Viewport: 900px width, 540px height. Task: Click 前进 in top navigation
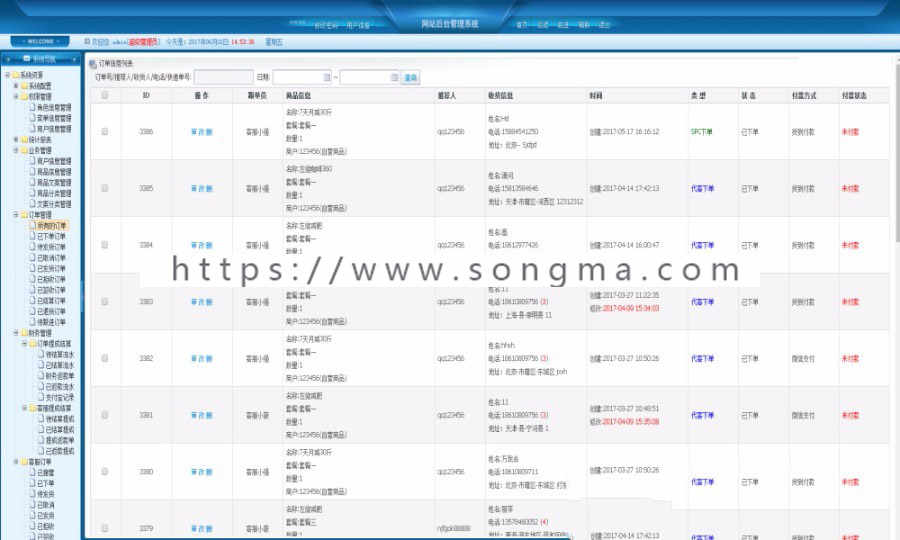tap(564, 25)
